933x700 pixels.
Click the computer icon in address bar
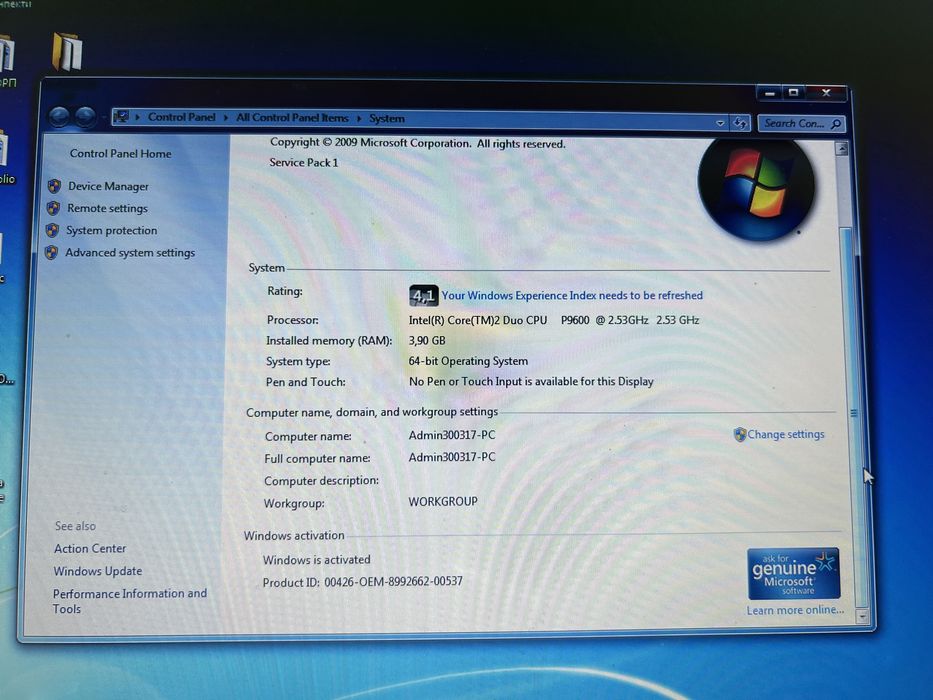tap(121, 117)
